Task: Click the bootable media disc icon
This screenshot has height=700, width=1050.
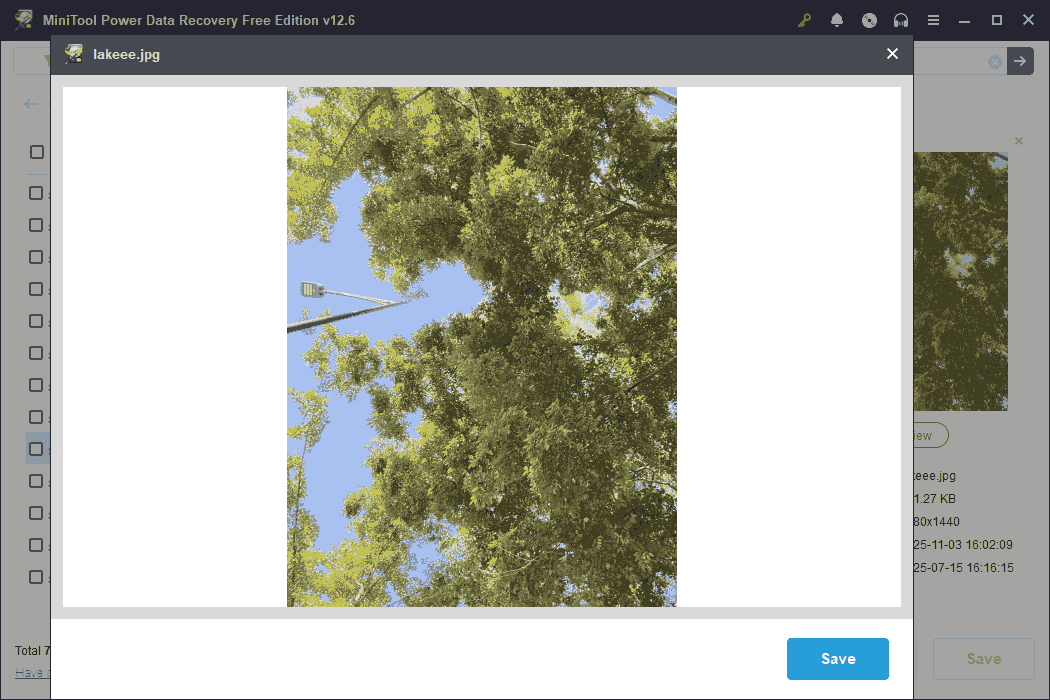Action: [x=869, y=19]
